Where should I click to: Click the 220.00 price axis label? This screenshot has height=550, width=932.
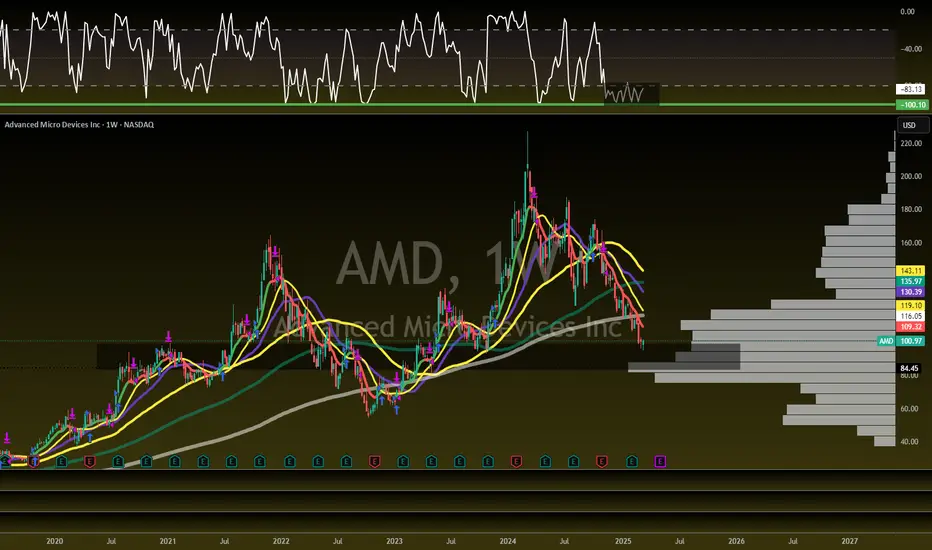911,143
